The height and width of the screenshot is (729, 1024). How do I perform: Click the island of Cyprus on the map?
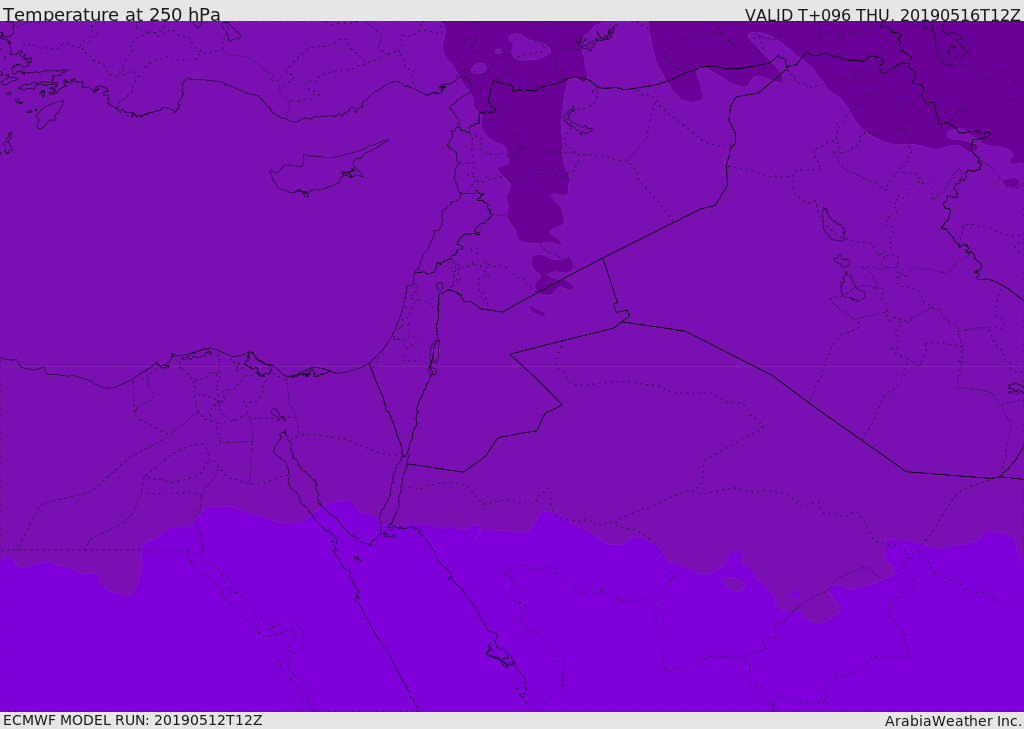click(327, 169)
